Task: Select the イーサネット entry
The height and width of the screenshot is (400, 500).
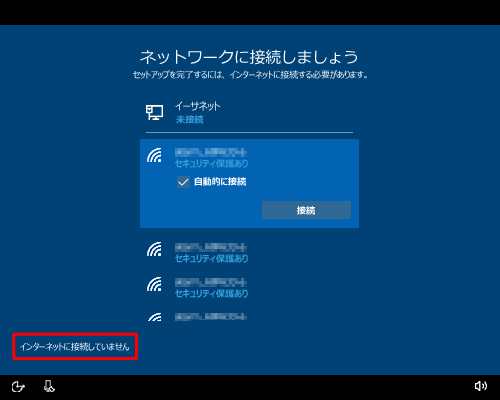Action: point(249,113)
